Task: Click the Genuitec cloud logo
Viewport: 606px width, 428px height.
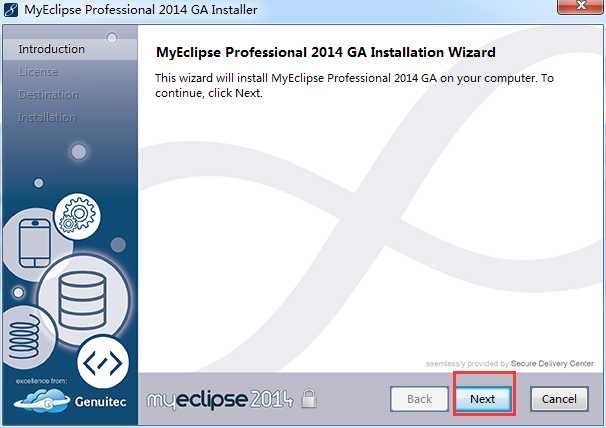Action: coord(42,401)
